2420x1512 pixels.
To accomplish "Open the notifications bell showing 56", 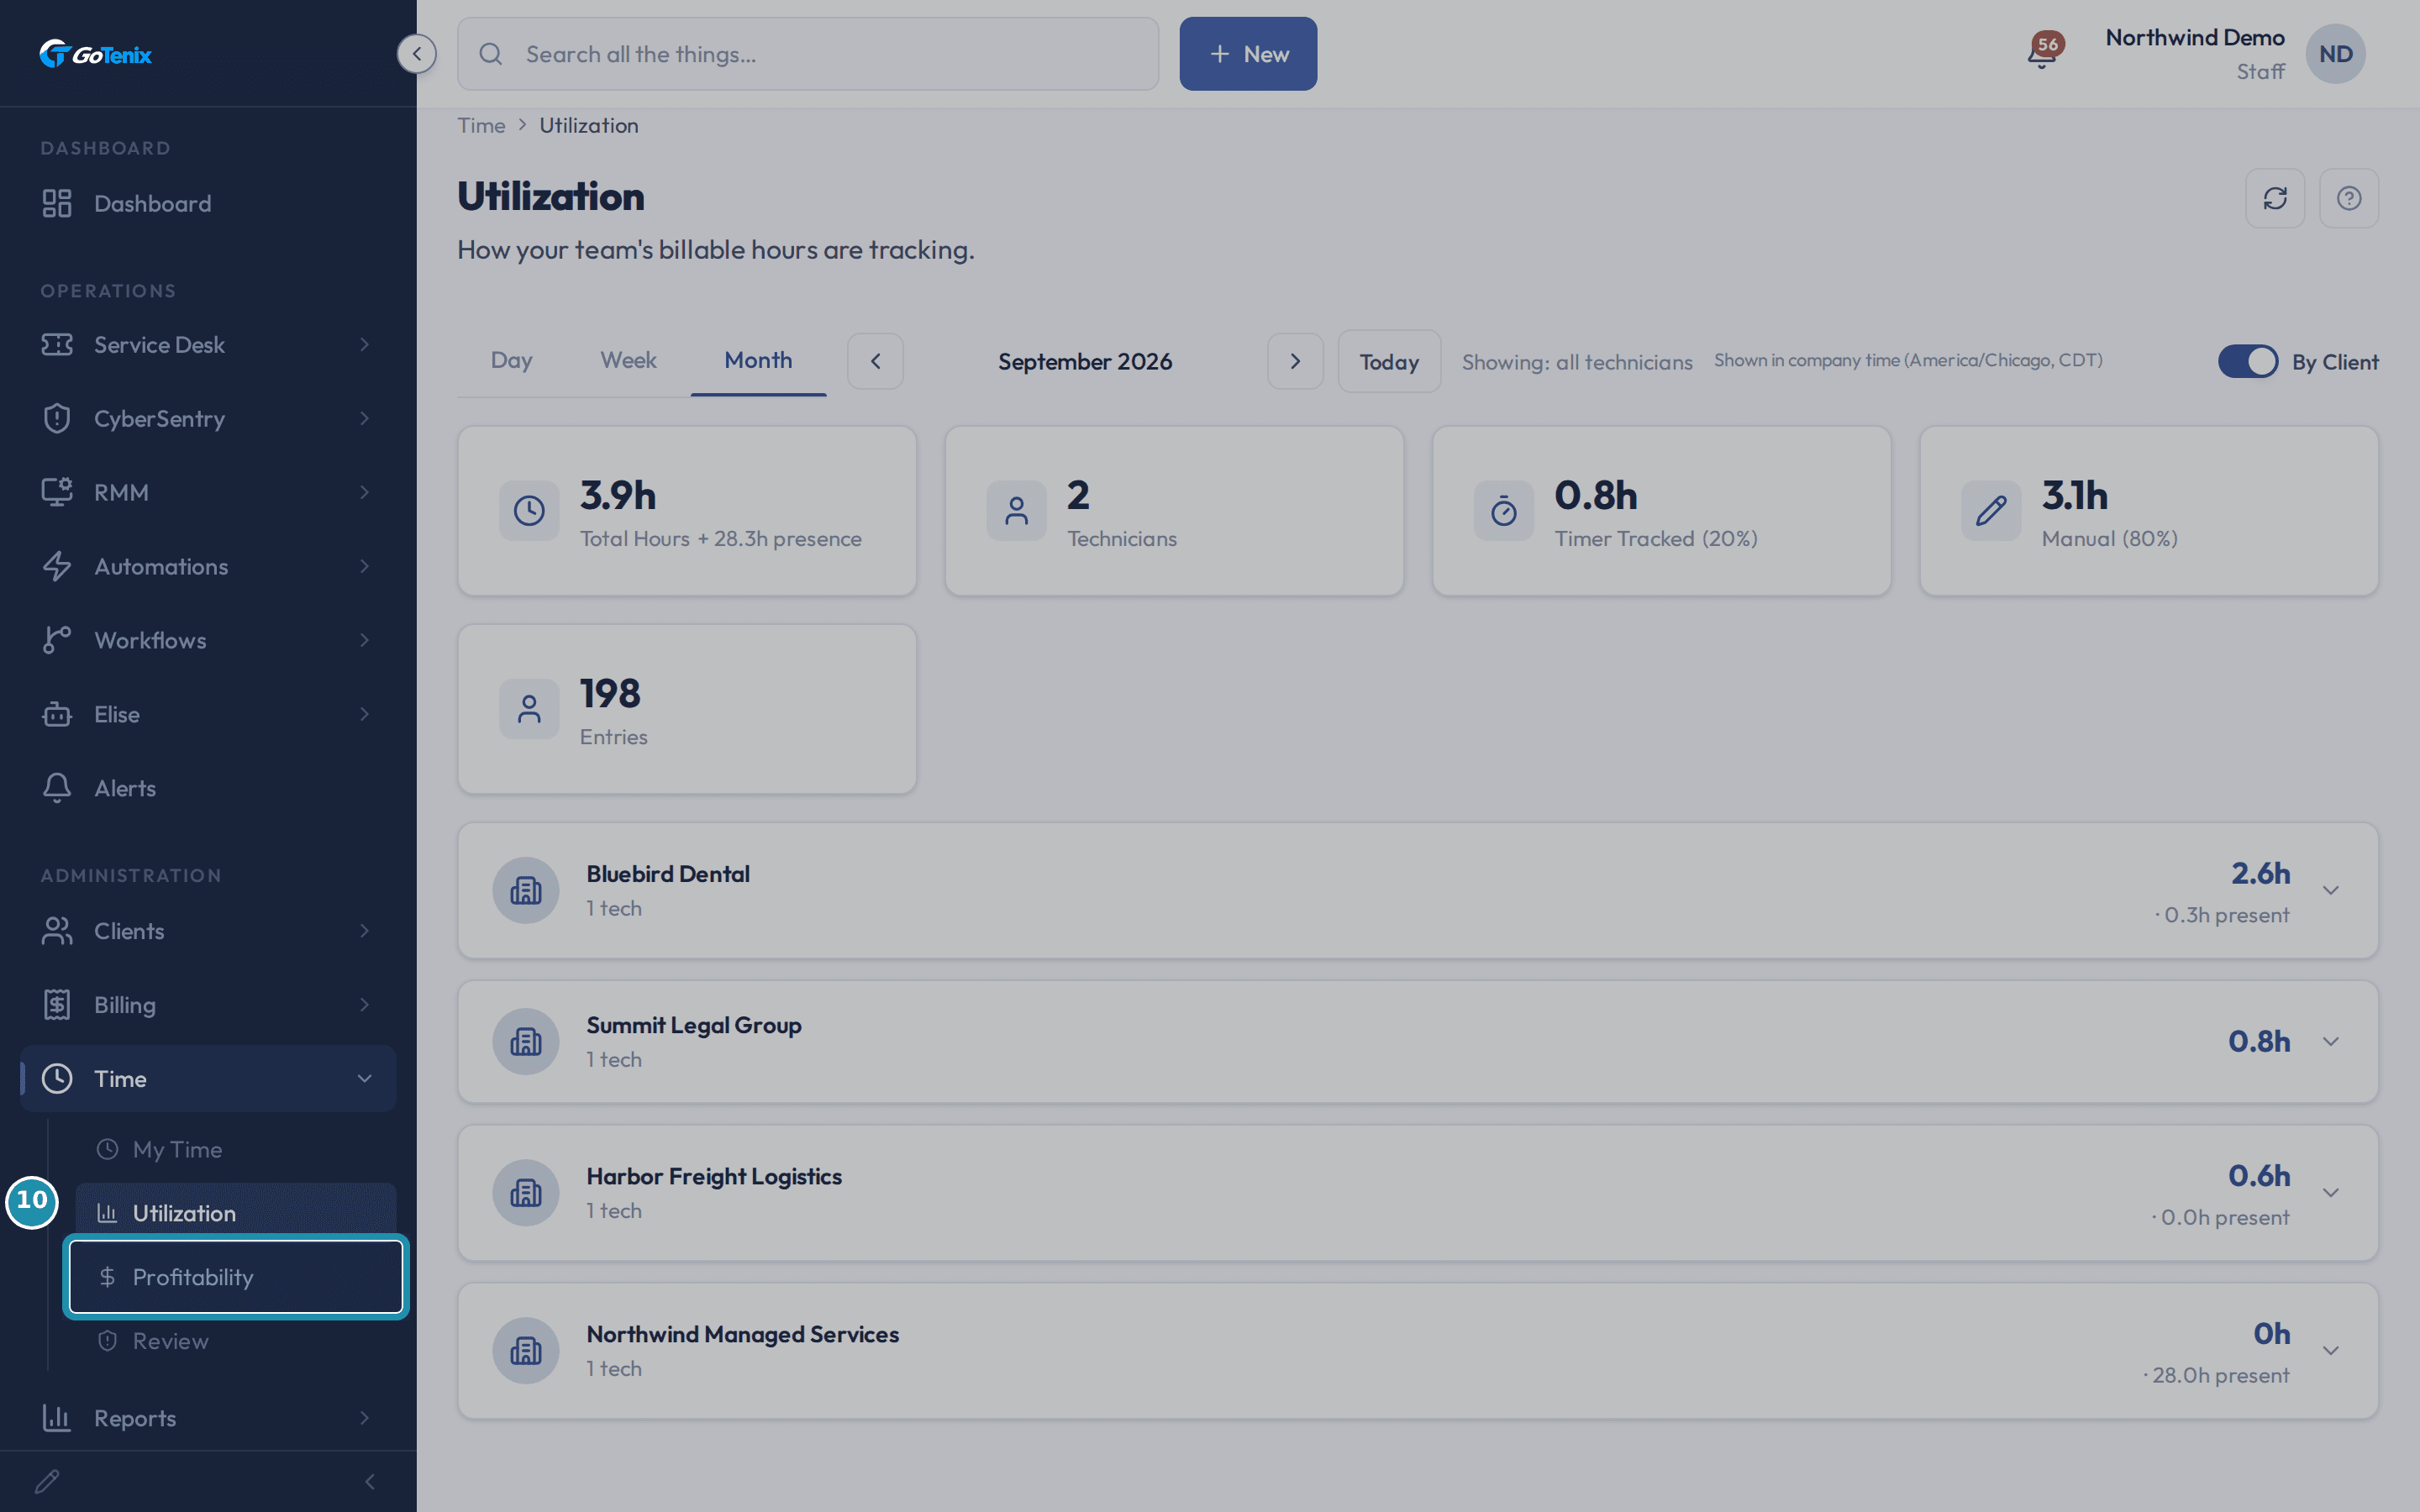I will click(x=2043, y=53).
